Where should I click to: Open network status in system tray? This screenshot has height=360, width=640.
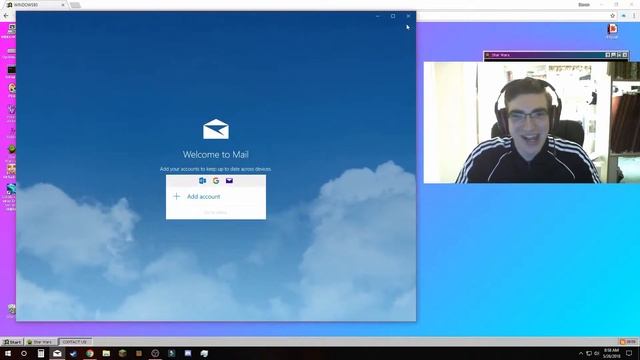point(589,353)
